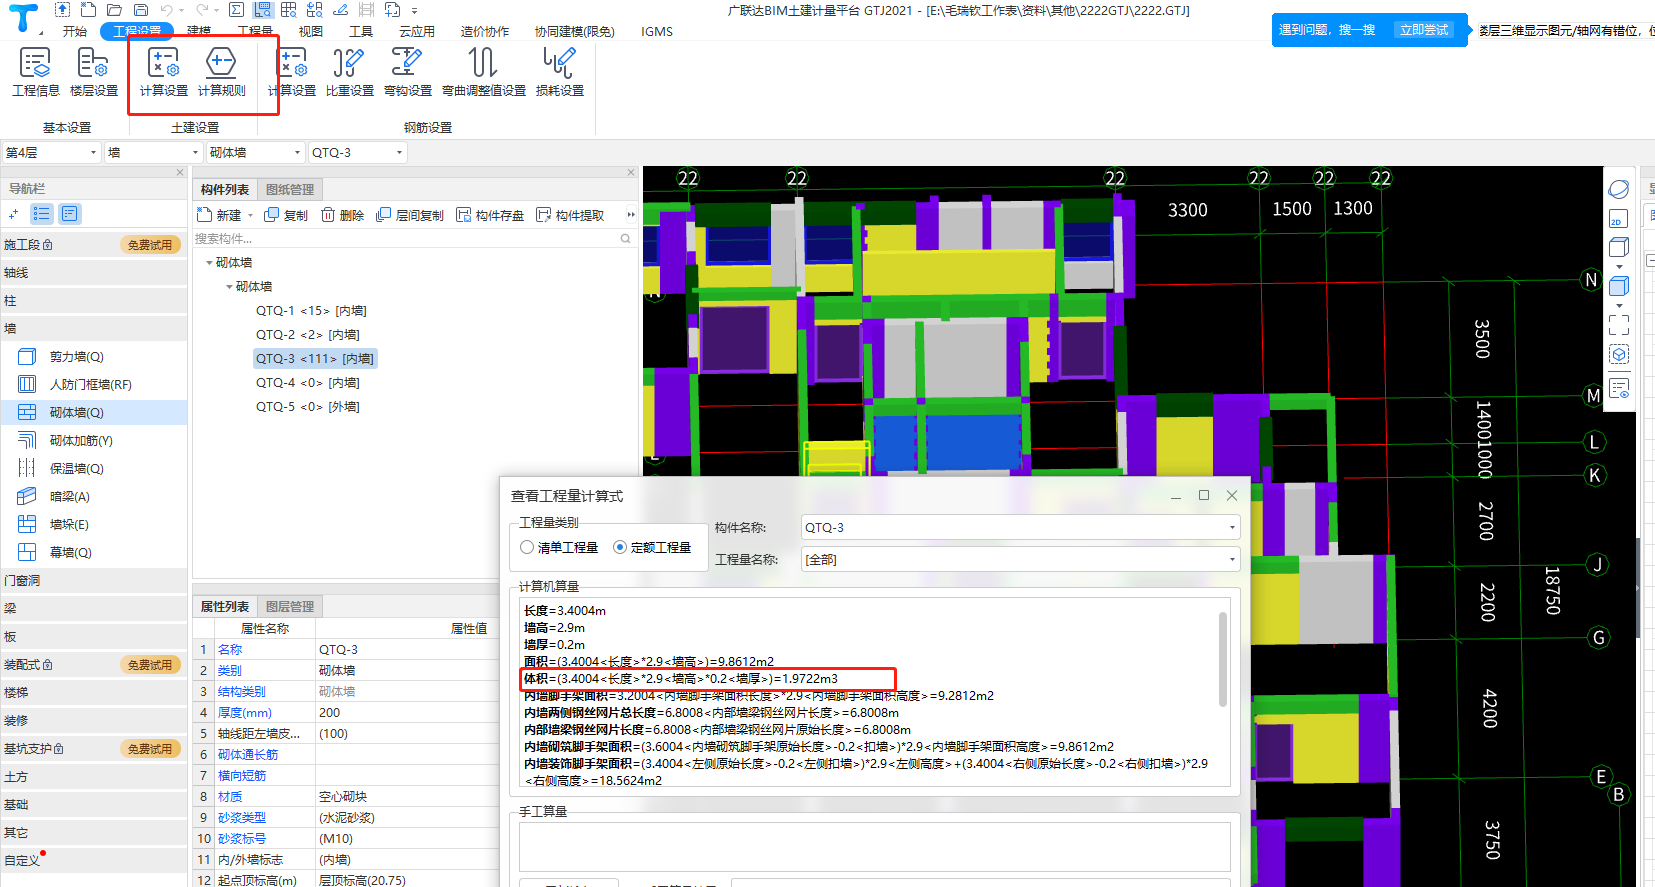Expand the component toolbar overflow arrows
The height and width of the screenshot is (887, 1655).
click(630, 215)
